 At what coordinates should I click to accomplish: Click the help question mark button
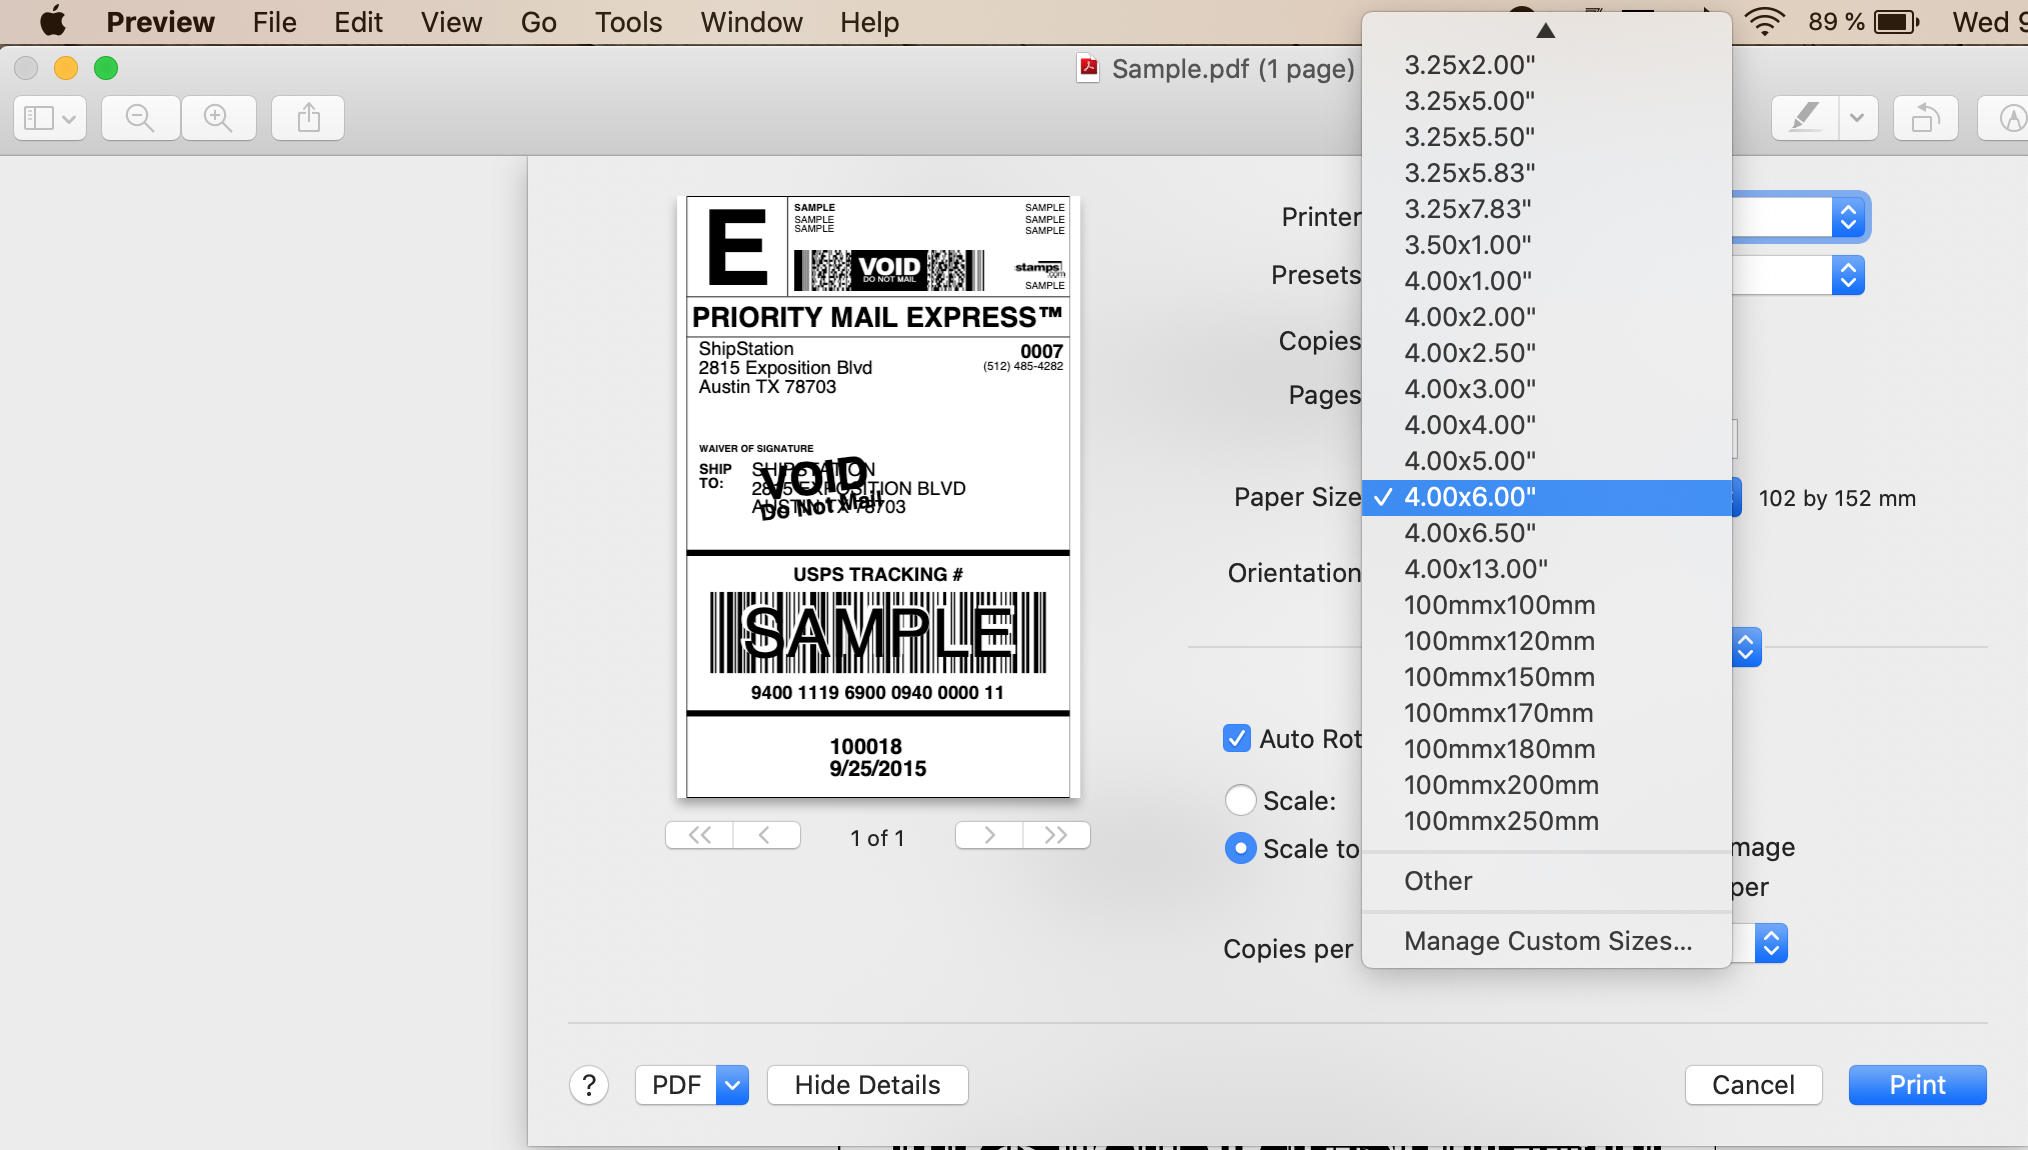589,1085
